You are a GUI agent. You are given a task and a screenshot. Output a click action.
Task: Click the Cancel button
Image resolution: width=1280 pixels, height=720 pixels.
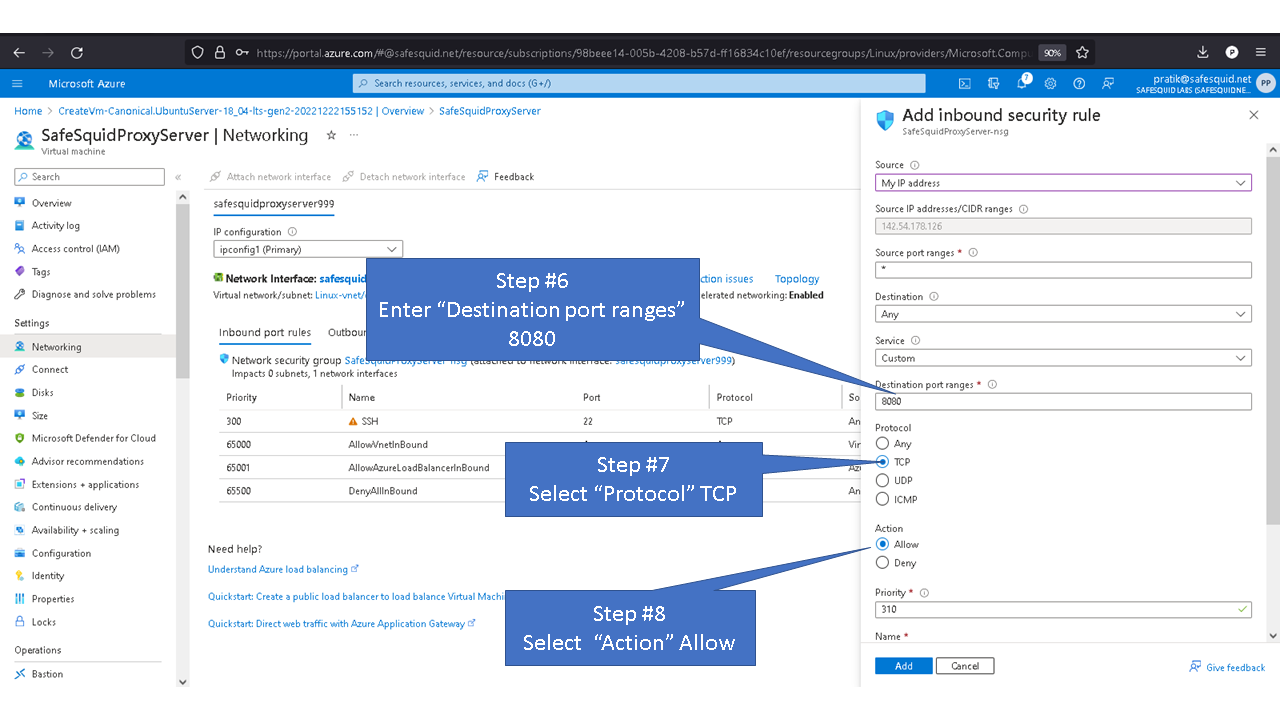pyautogui.click(x=965, y=666)
